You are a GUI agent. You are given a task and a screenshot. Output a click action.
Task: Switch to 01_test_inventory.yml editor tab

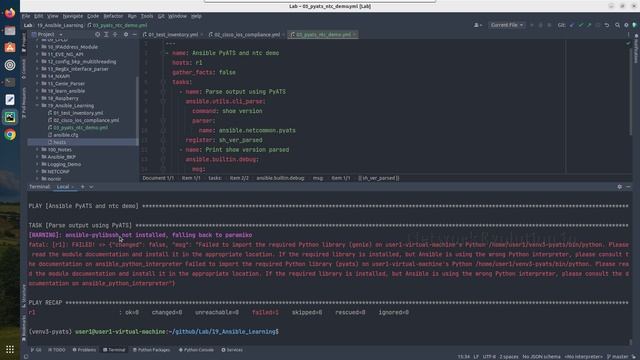[x=173, y=35]
